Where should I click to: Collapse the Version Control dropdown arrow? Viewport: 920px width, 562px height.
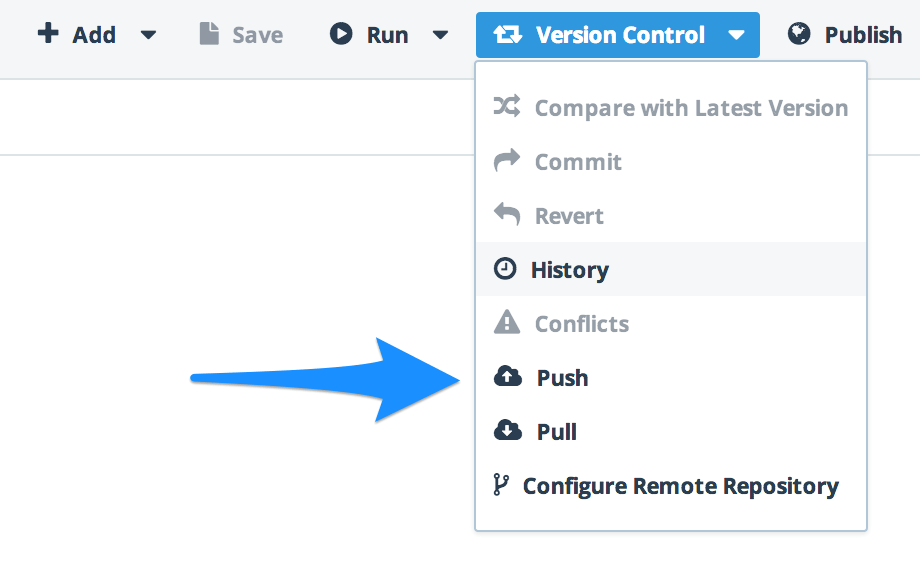[736, 35]
